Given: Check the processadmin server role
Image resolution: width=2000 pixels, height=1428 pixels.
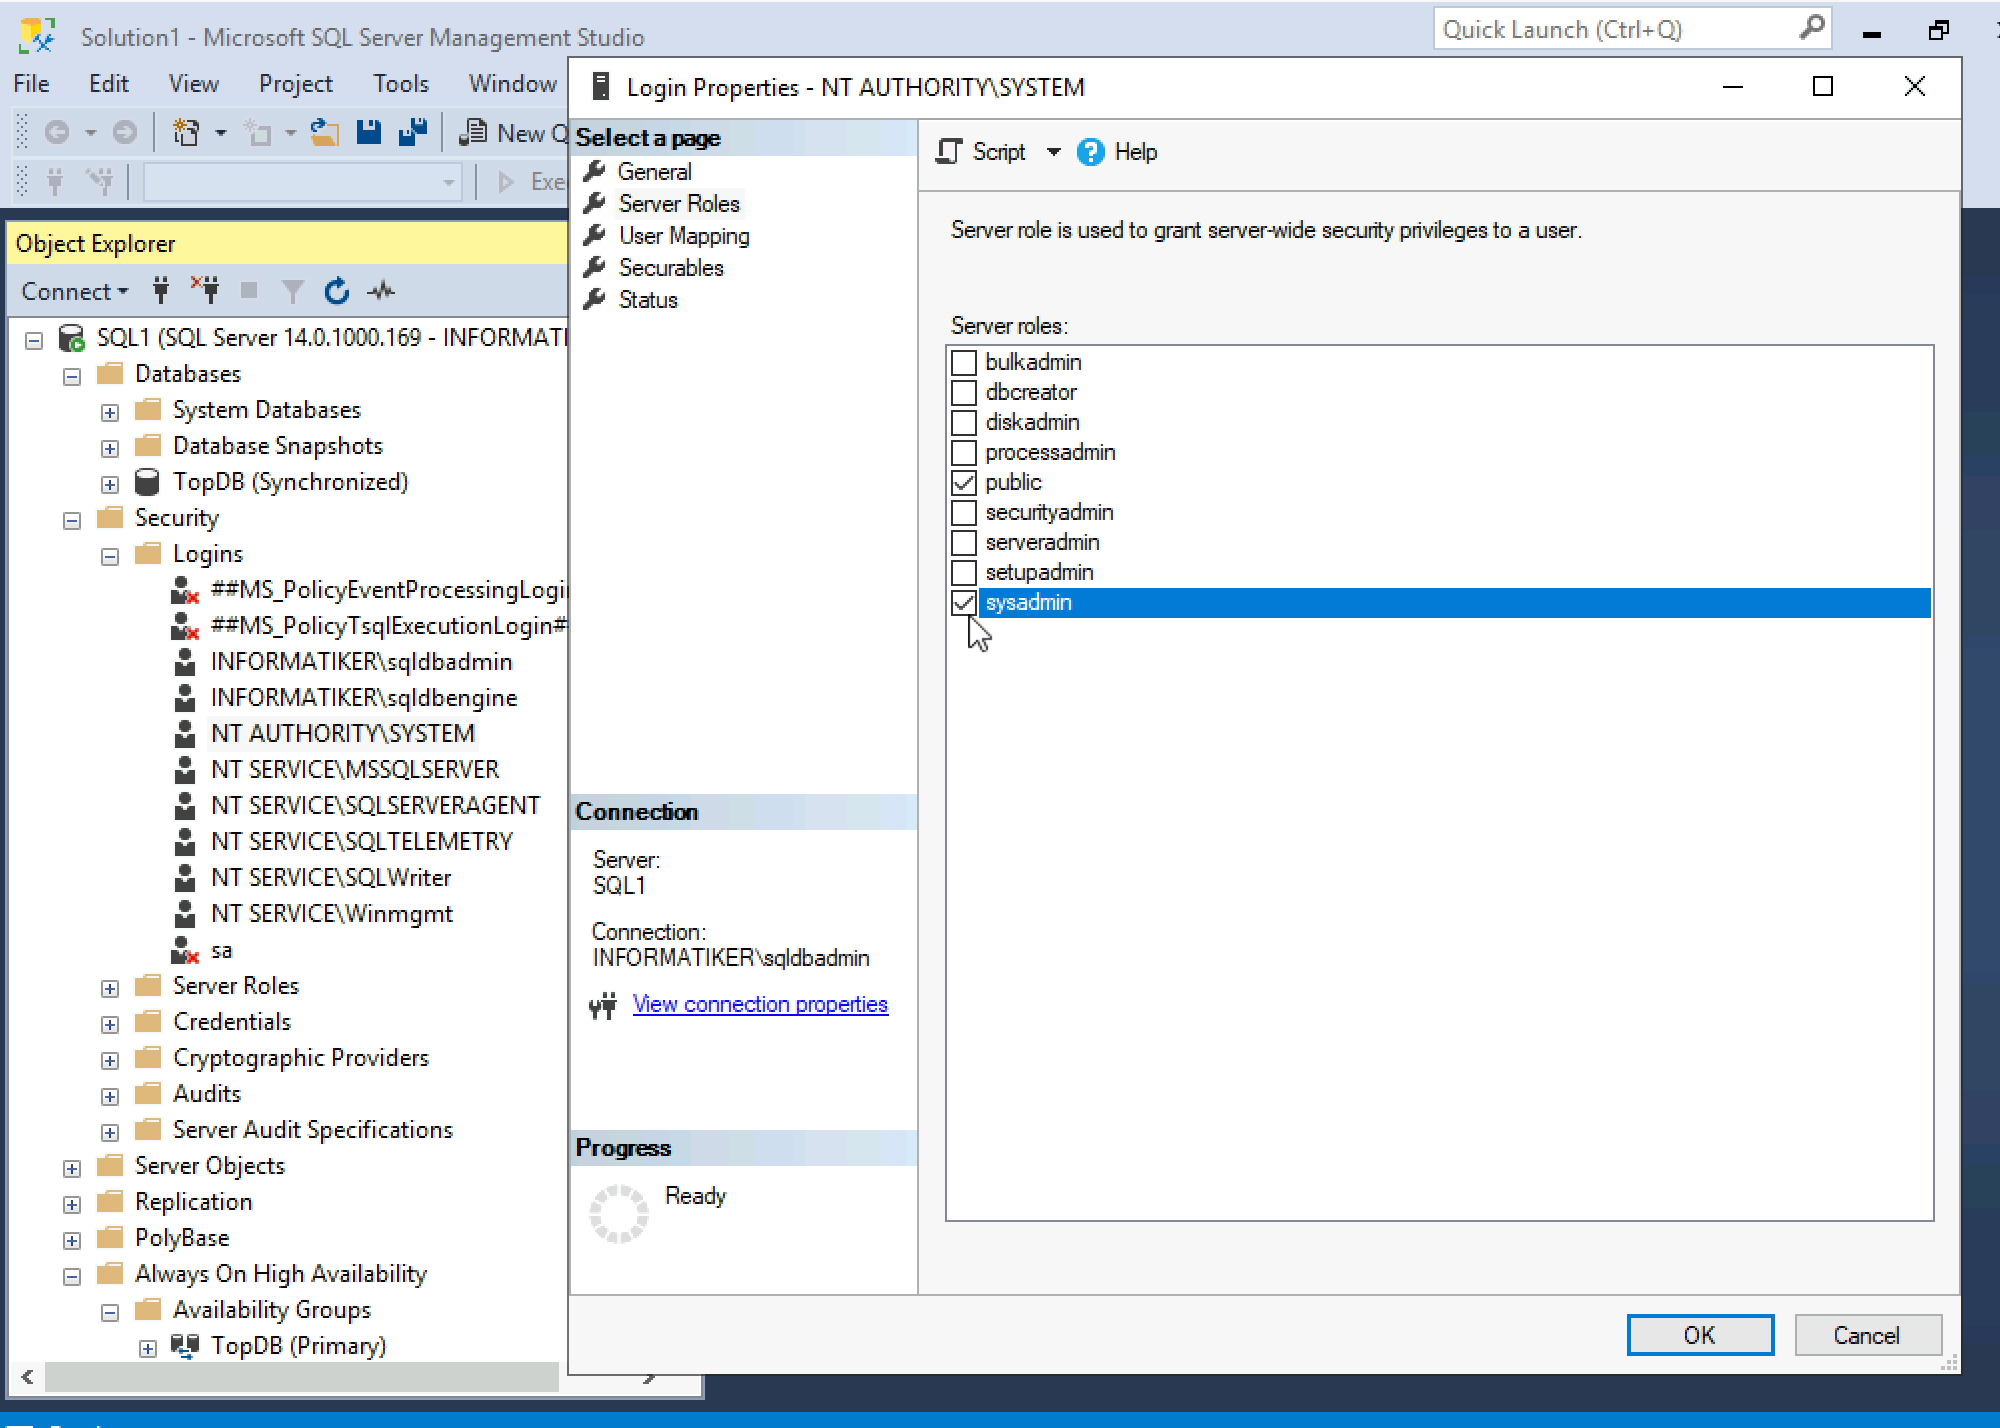Looking at the screenshot, I should coord(964,452).
